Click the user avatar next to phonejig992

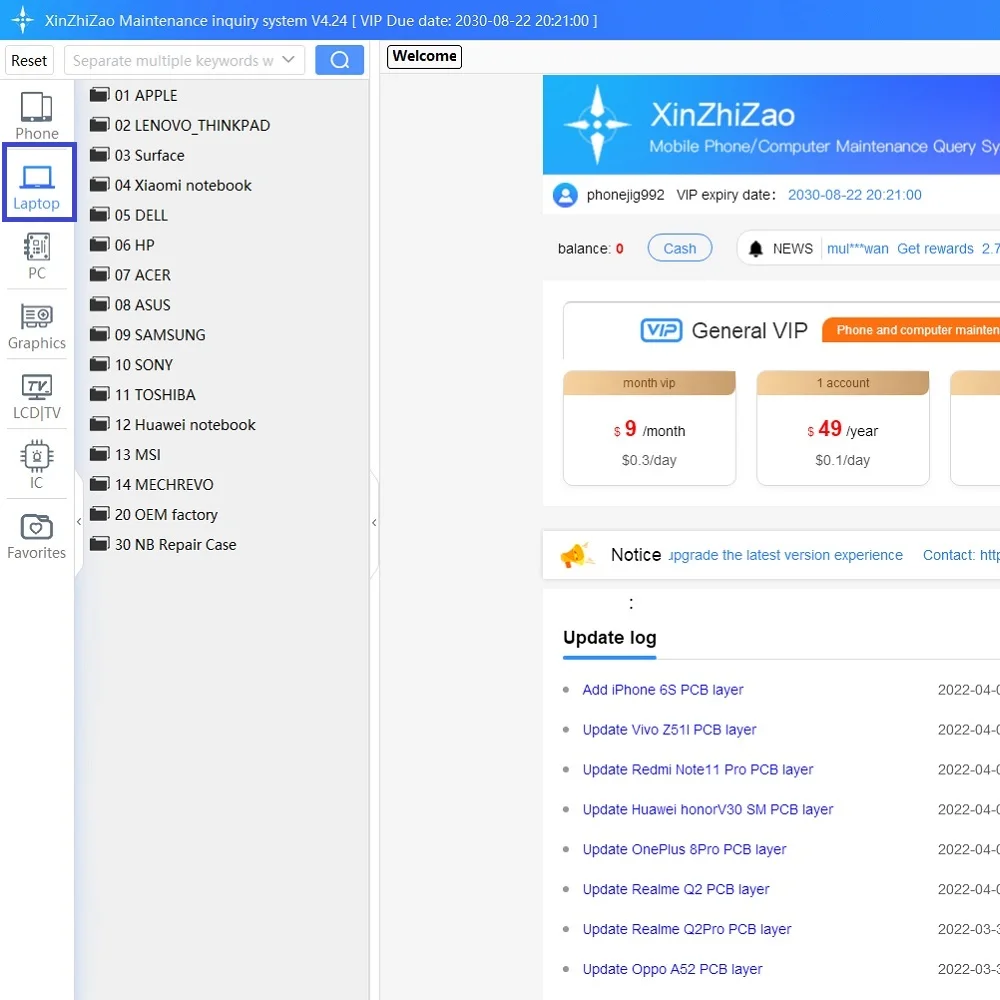tap(564, 195)
